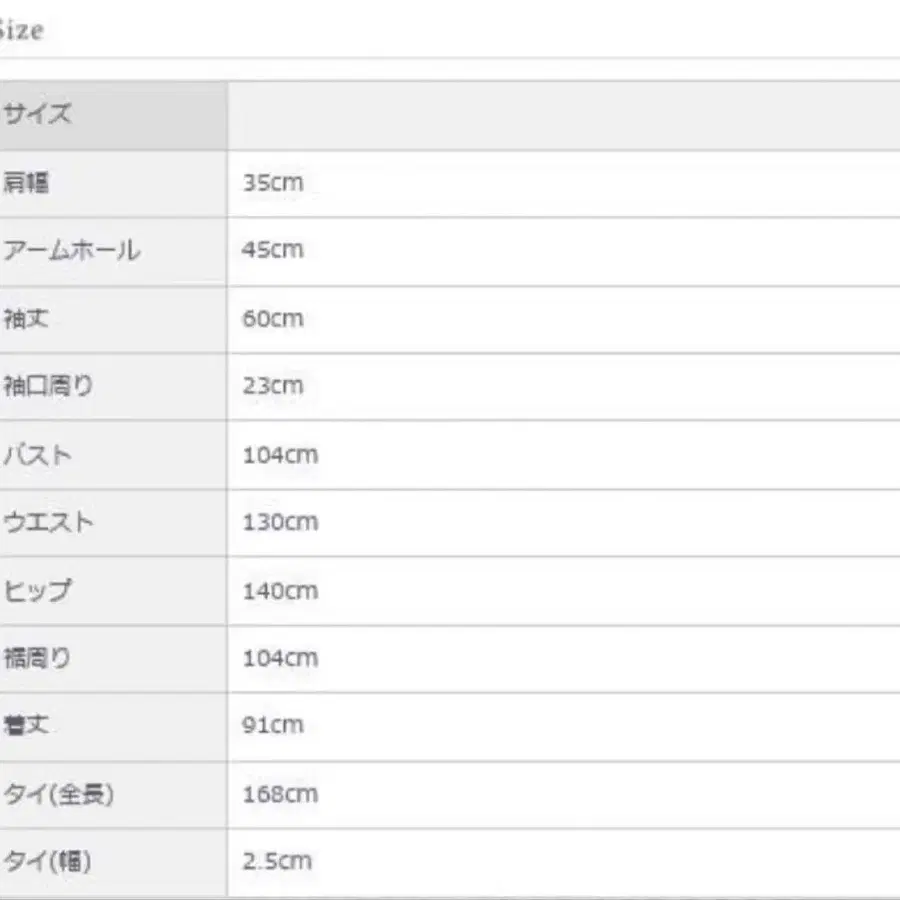900x900 pixels.
Task: Select the 130cm waist value
Action: 280,523
